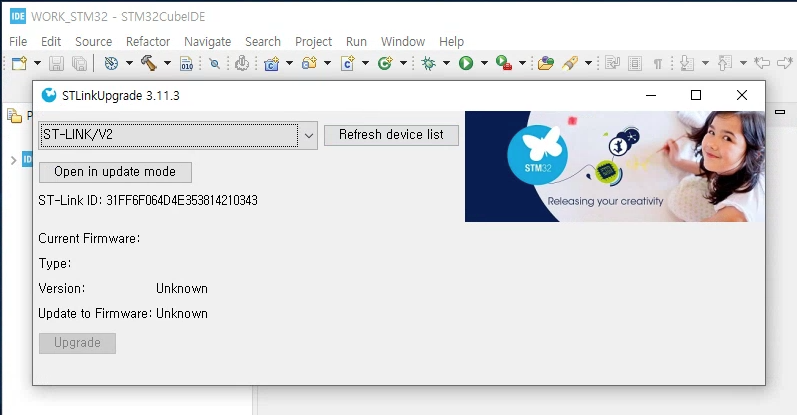Click the Previous Annotation icon
The width and height of the screenshot is (797, 415).
[x=725, y=63]
